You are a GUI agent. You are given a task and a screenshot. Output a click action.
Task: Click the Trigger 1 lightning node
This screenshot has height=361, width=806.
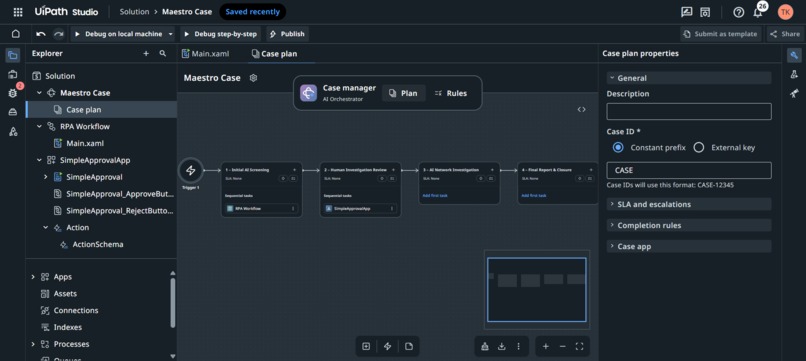coord(191,170)
